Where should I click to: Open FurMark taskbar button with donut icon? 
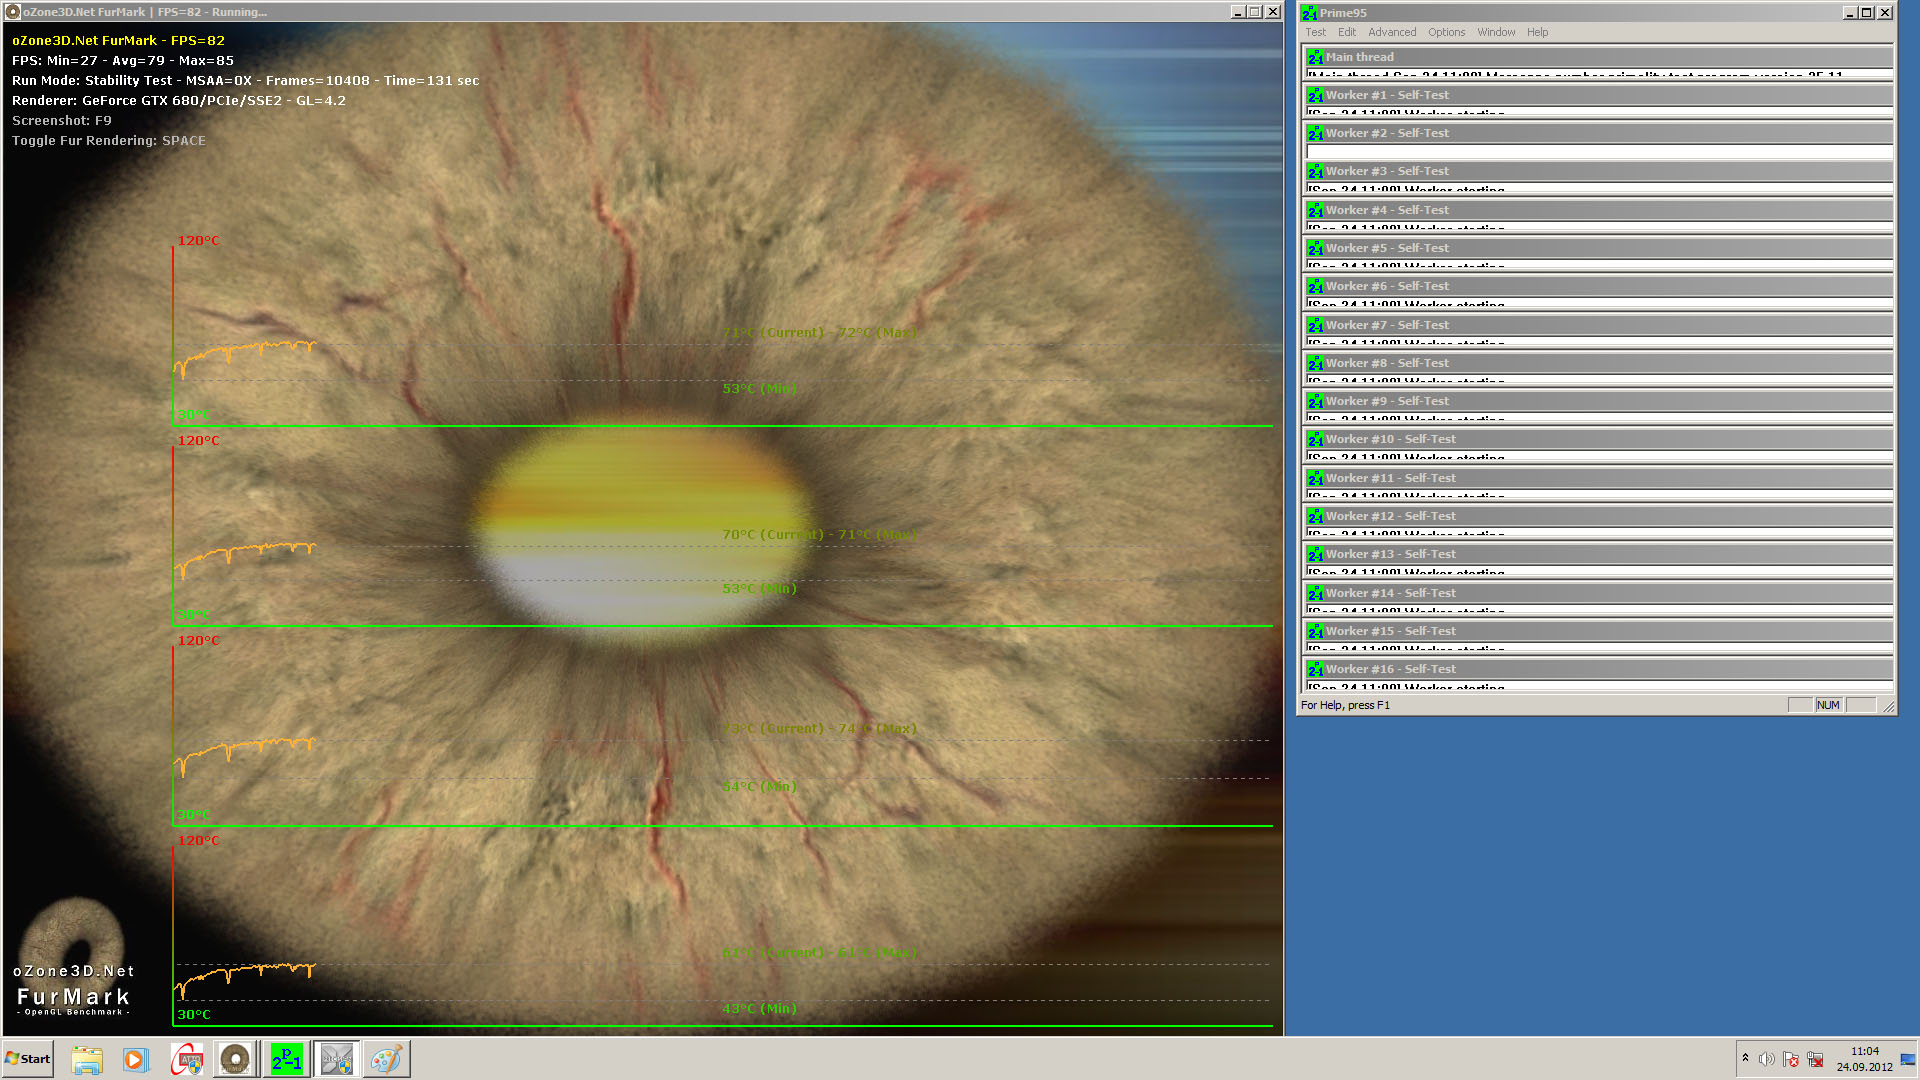(x=235, y=1059)
